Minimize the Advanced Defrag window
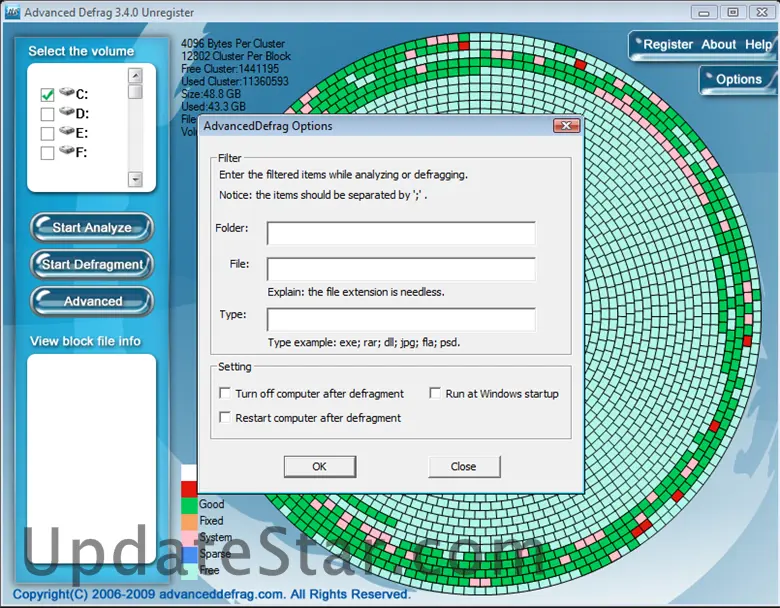780x608 pixels. (x=704, y=12)
